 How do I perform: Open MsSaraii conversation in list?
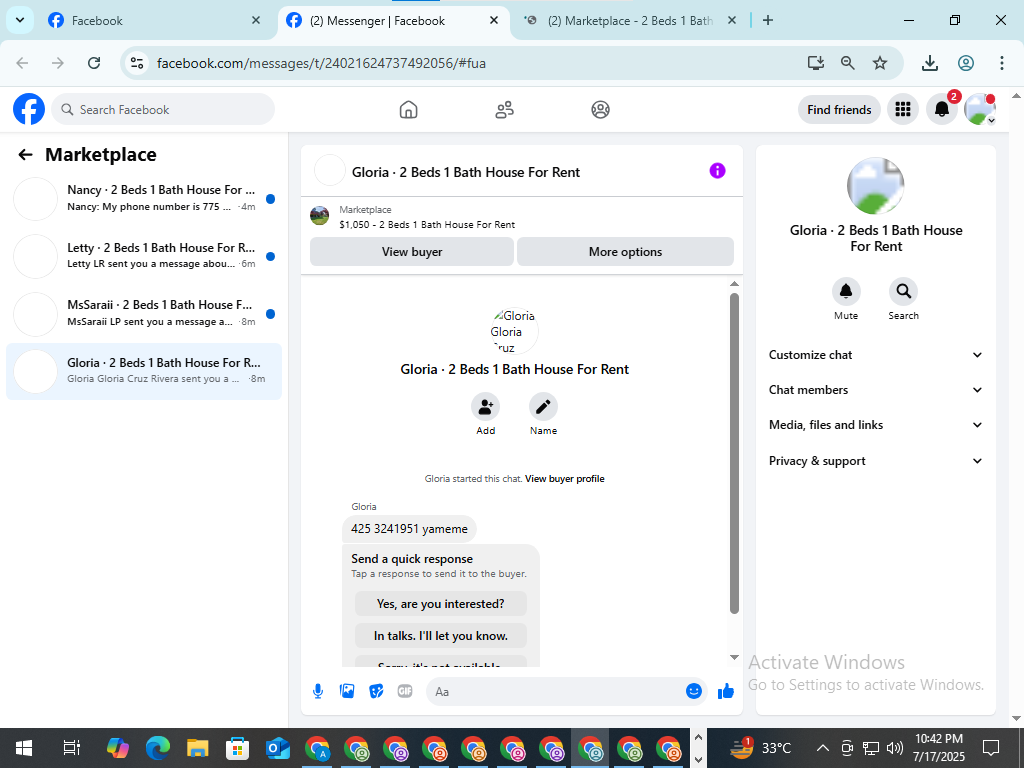(144, 313)
